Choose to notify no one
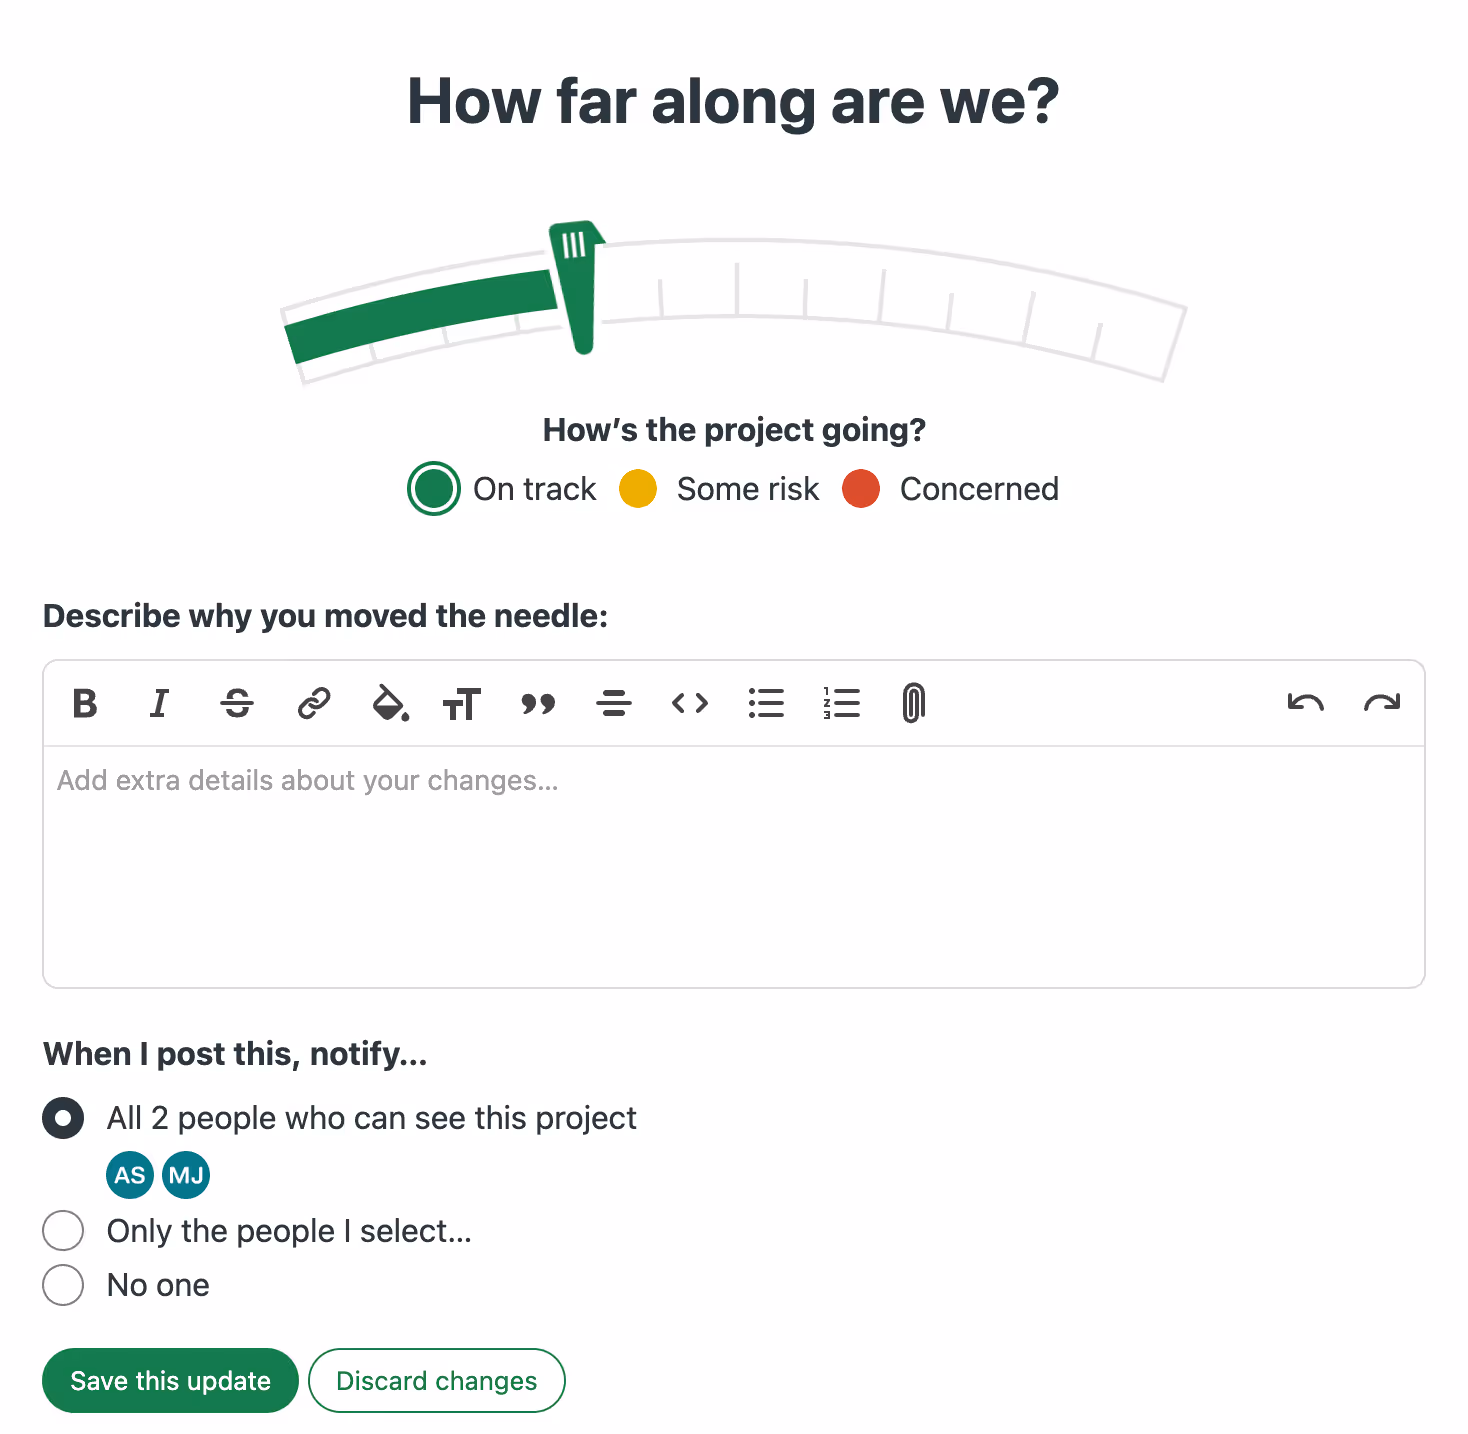 click(63, 1284)
